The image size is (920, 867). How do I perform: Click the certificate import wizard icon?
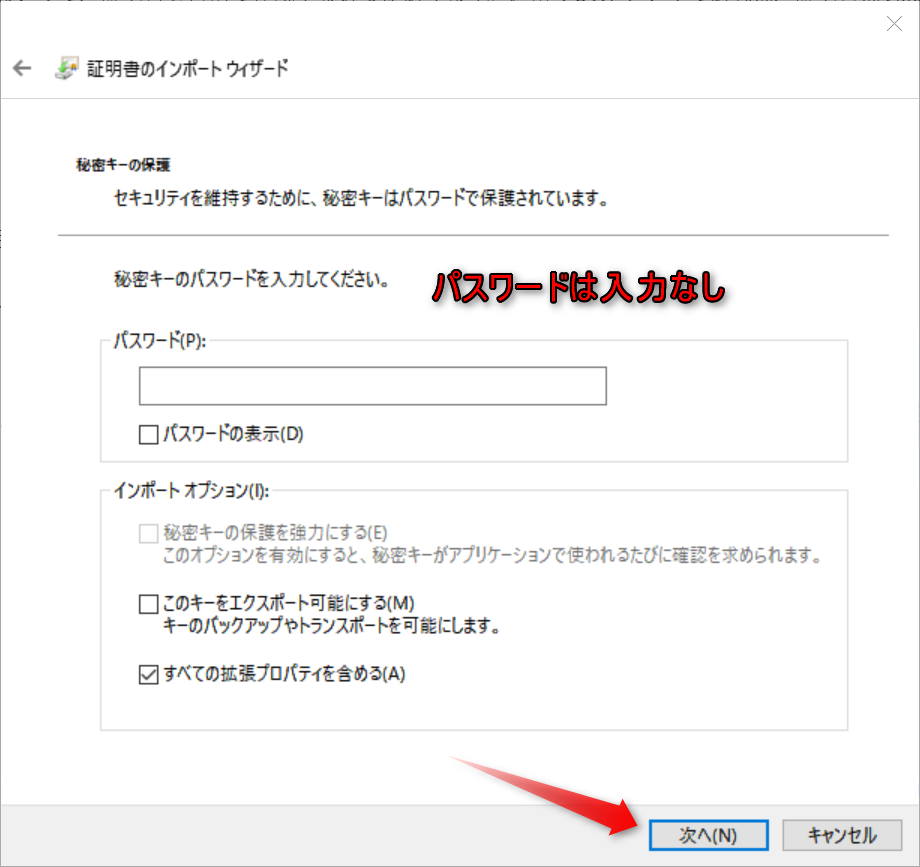66,68
